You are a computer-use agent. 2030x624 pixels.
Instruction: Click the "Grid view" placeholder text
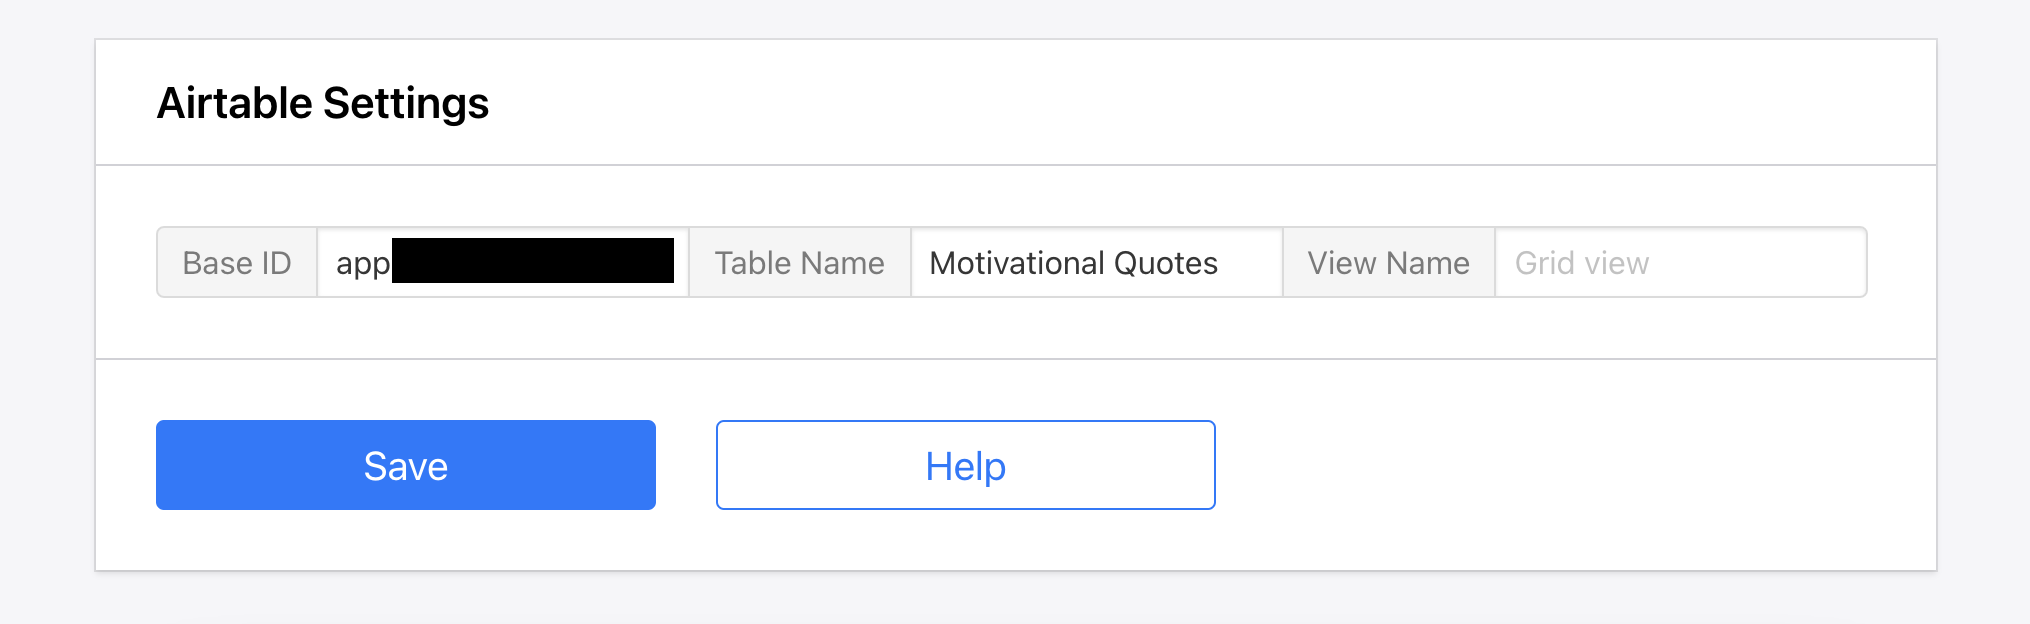pos(1581,263)
